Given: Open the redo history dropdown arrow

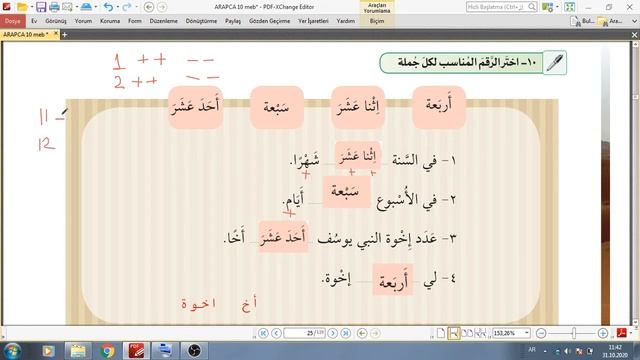Looking at the screenshot, I should point(136,7).
